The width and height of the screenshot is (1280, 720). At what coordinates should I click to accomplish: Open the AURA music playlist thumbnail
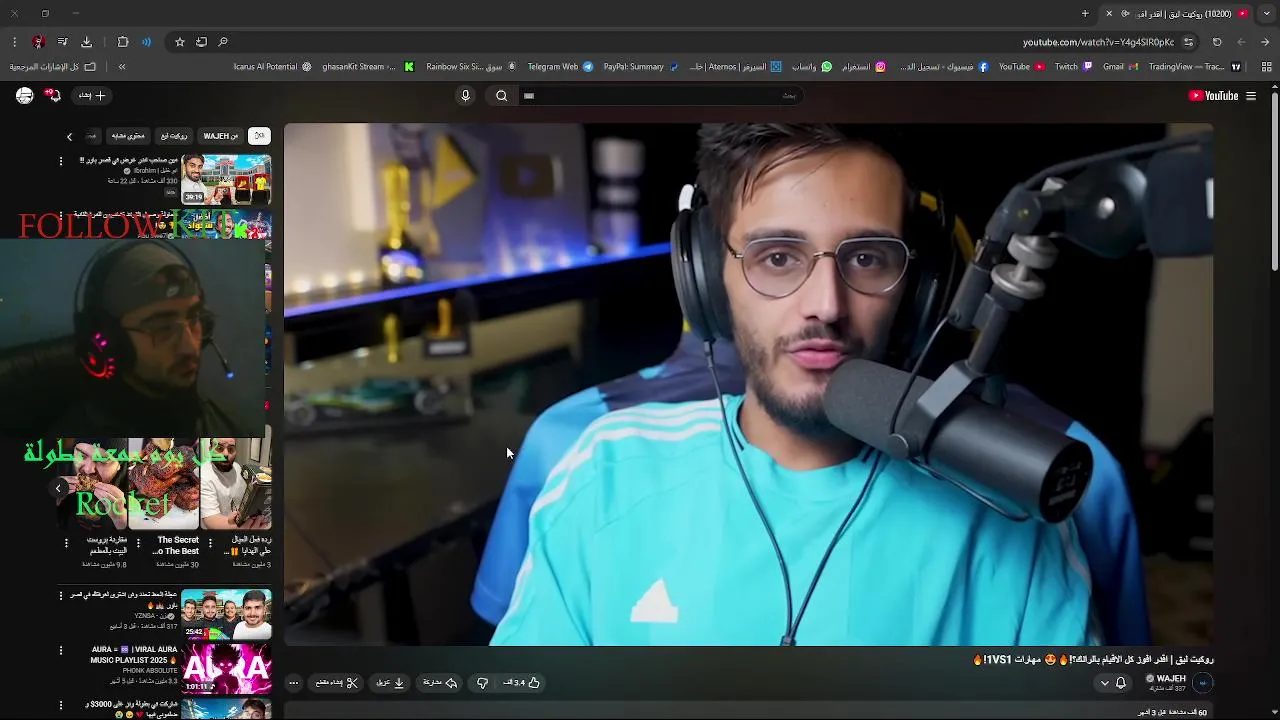(226, 669)
